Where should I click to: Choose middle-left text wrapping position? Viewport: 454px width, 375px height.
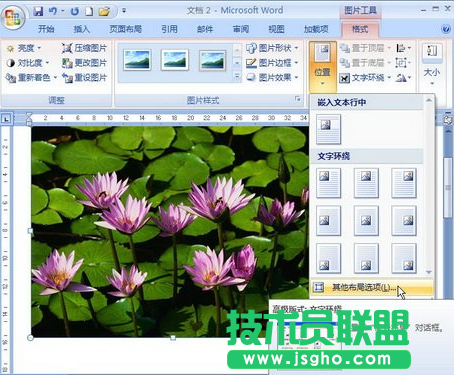click(x=328, y=221)
